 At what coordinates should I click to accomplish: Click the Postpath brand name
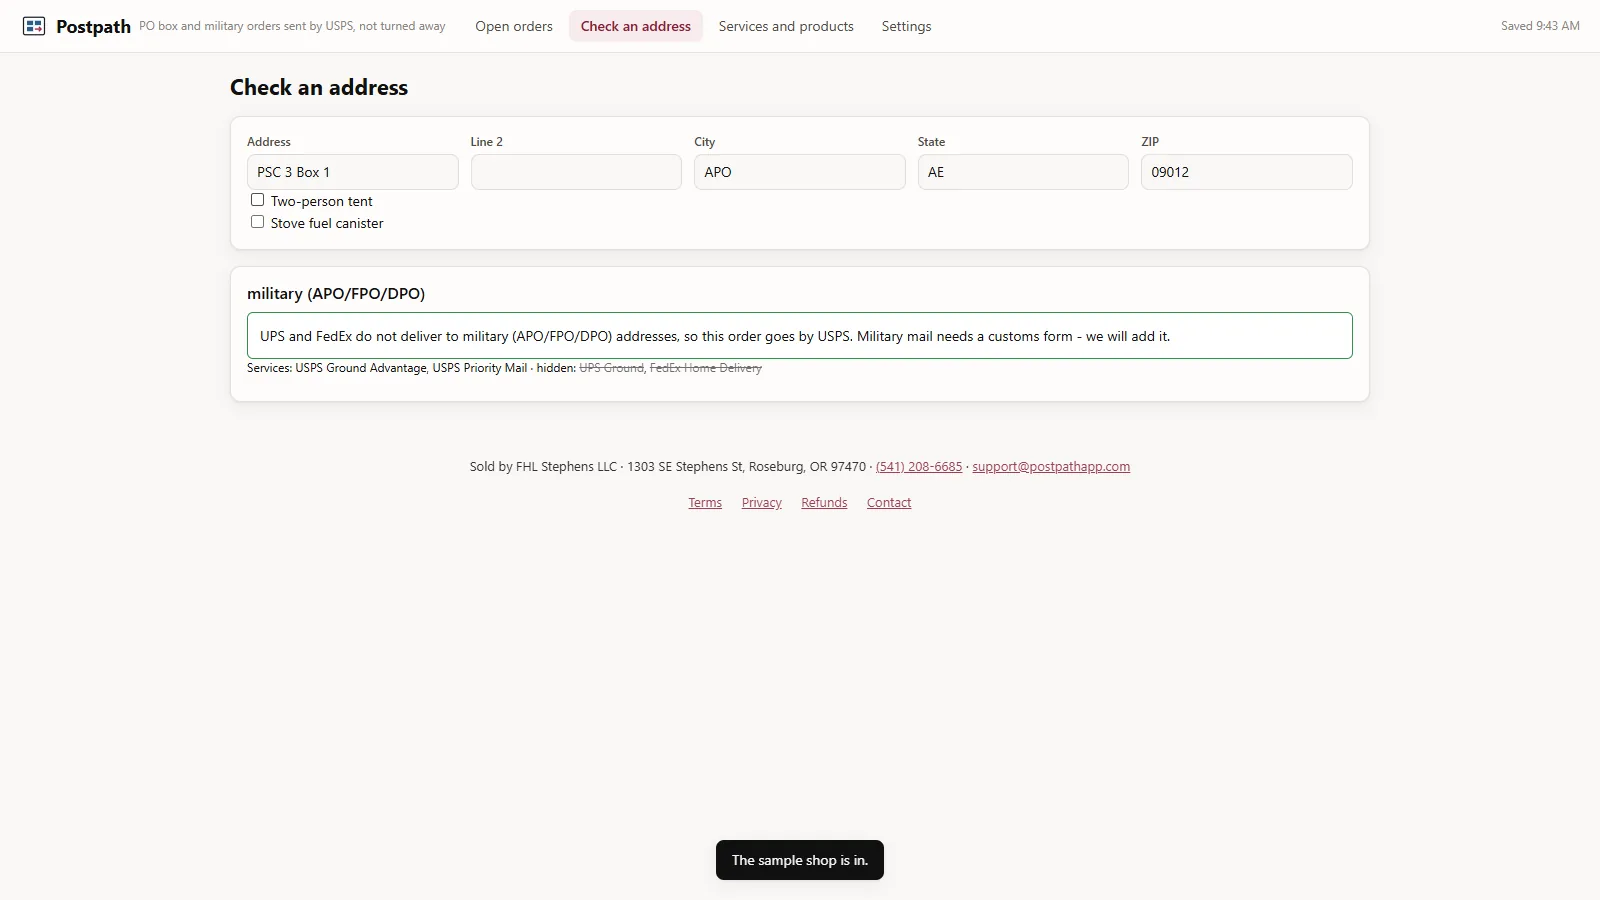93,27
